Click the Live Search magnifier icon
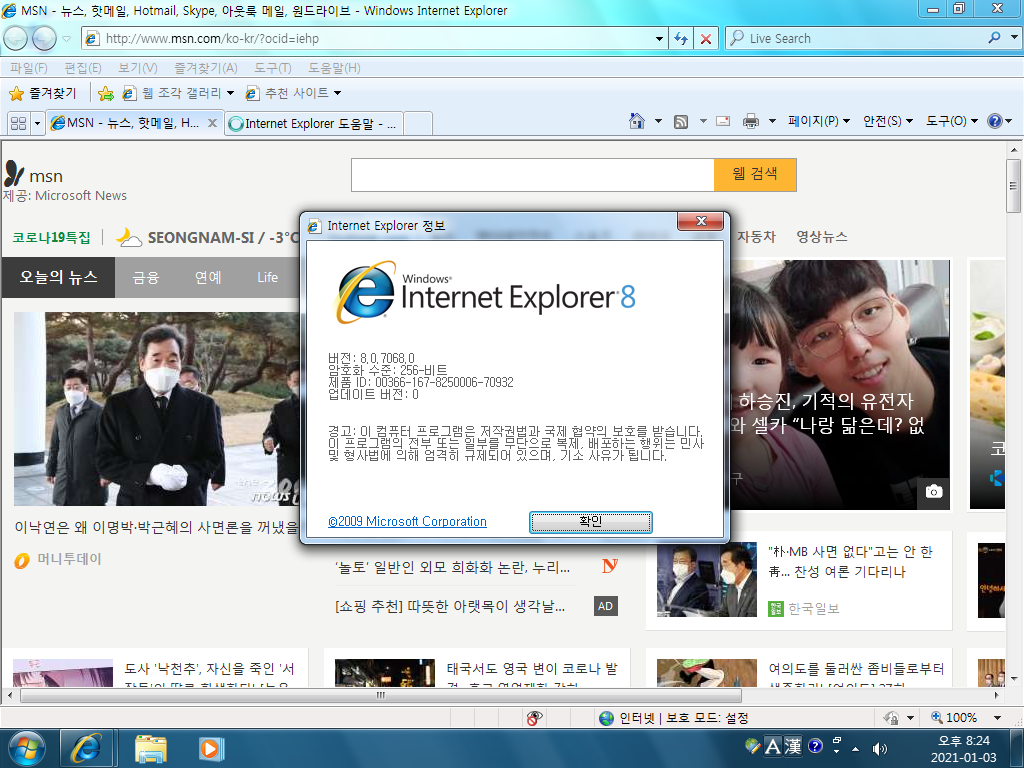1024x768 pixels. tap(994, 38)
